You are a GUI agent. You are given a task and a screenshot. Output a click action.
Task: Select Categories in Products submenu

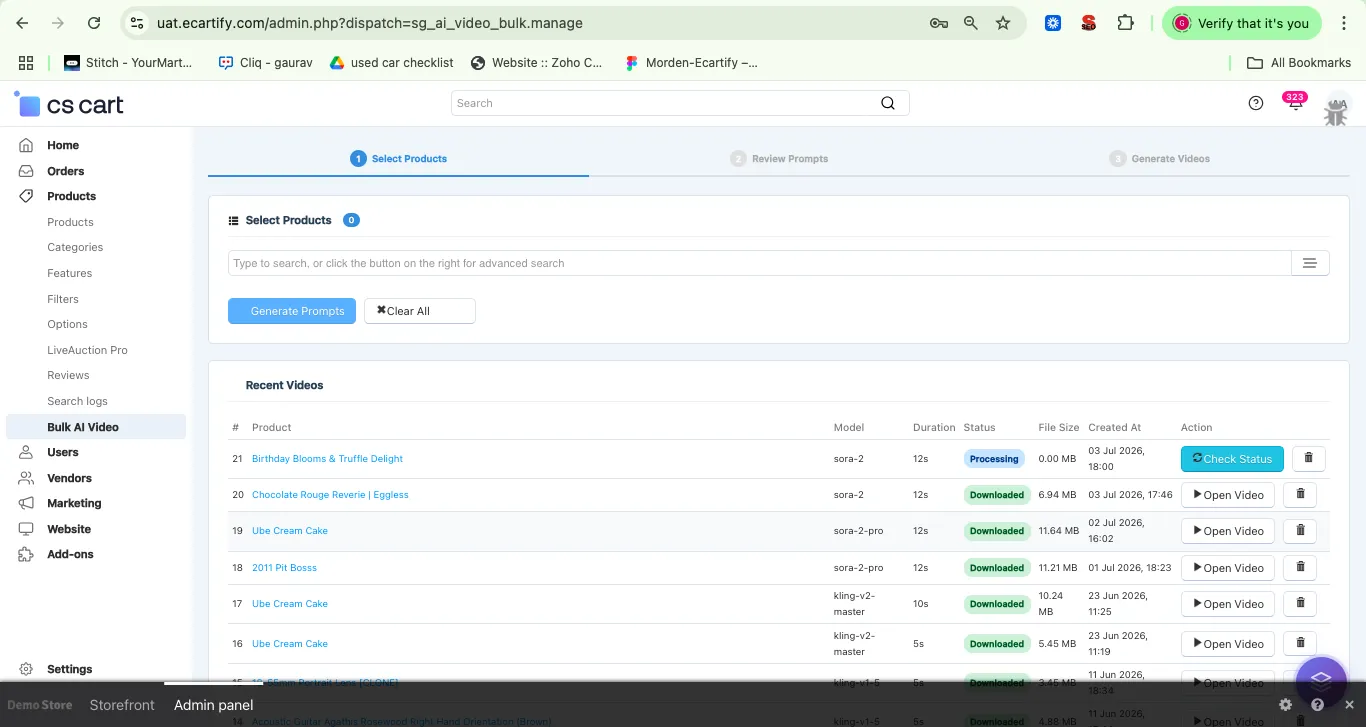coord(75,247)
